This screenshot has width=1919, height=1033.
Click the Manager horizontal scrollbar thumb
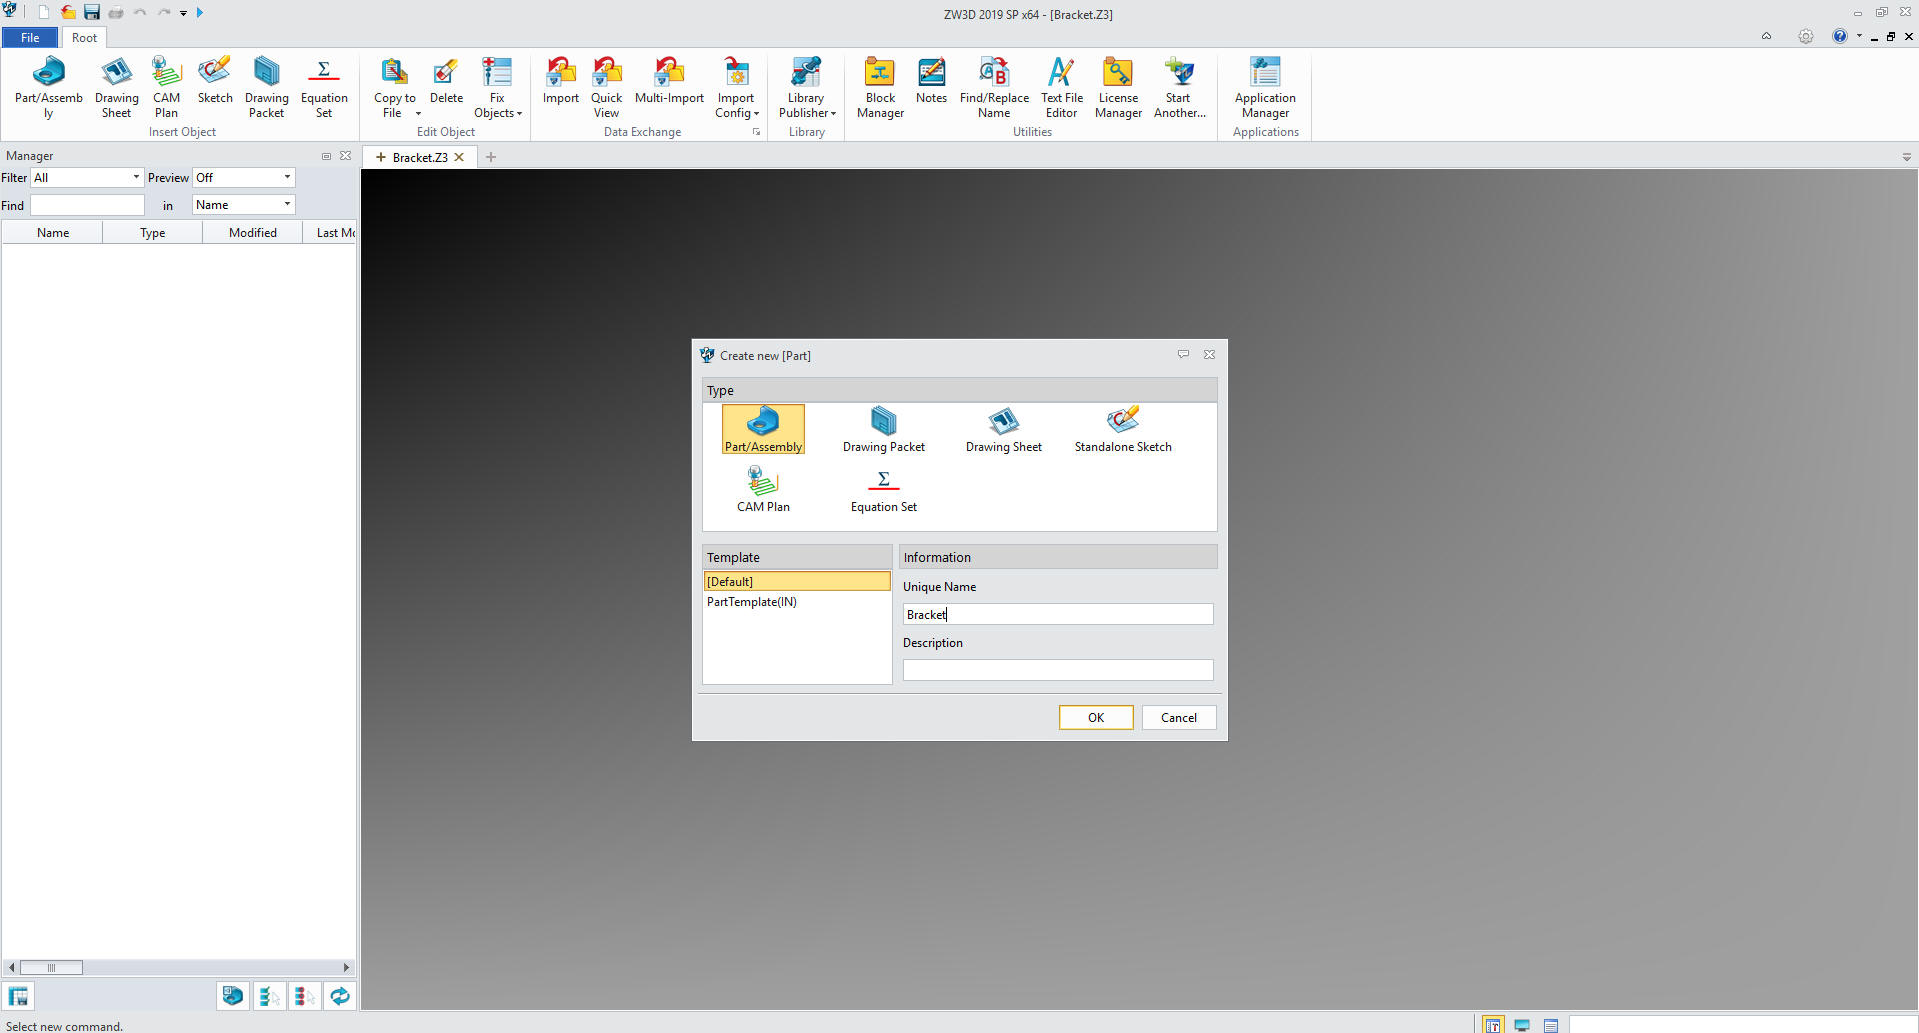click(x=51, y=967)
